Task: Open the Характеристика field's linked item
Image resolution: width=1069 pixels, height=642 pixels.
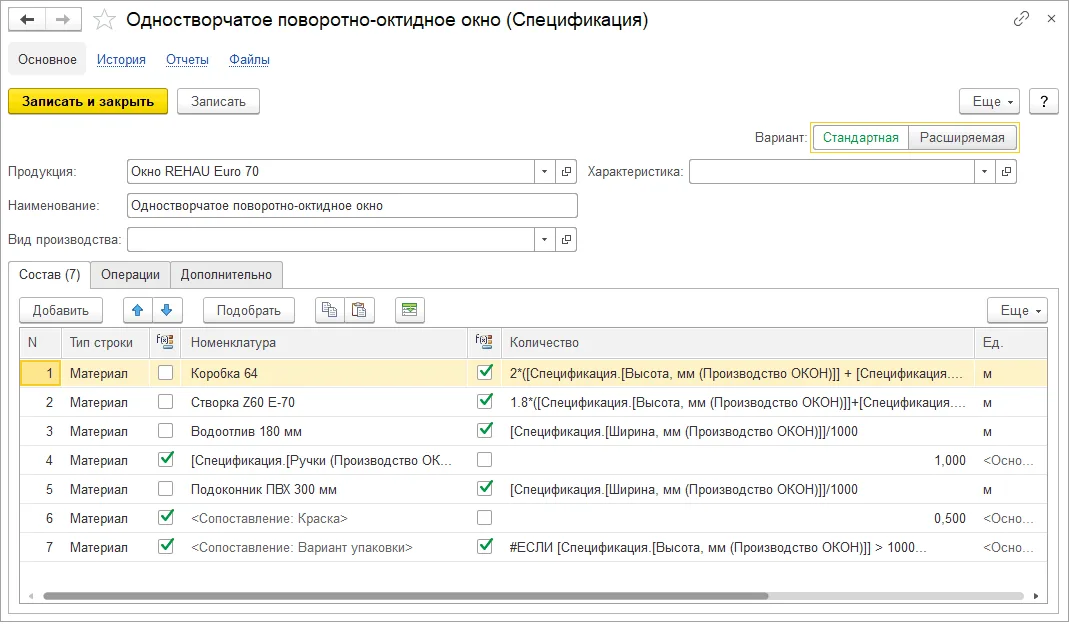Action: coord(1006,172)
